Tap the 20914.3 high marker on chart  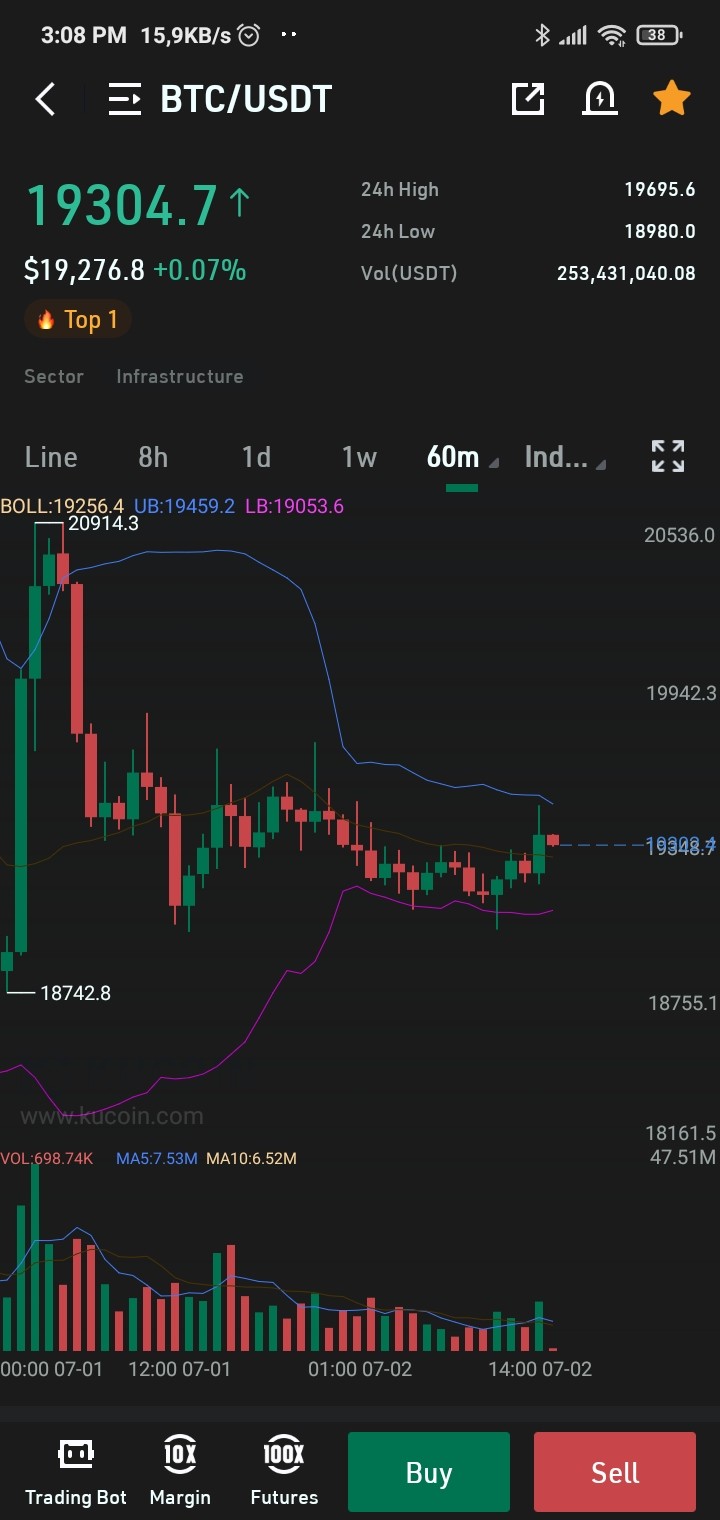click(x=103, y=523)
